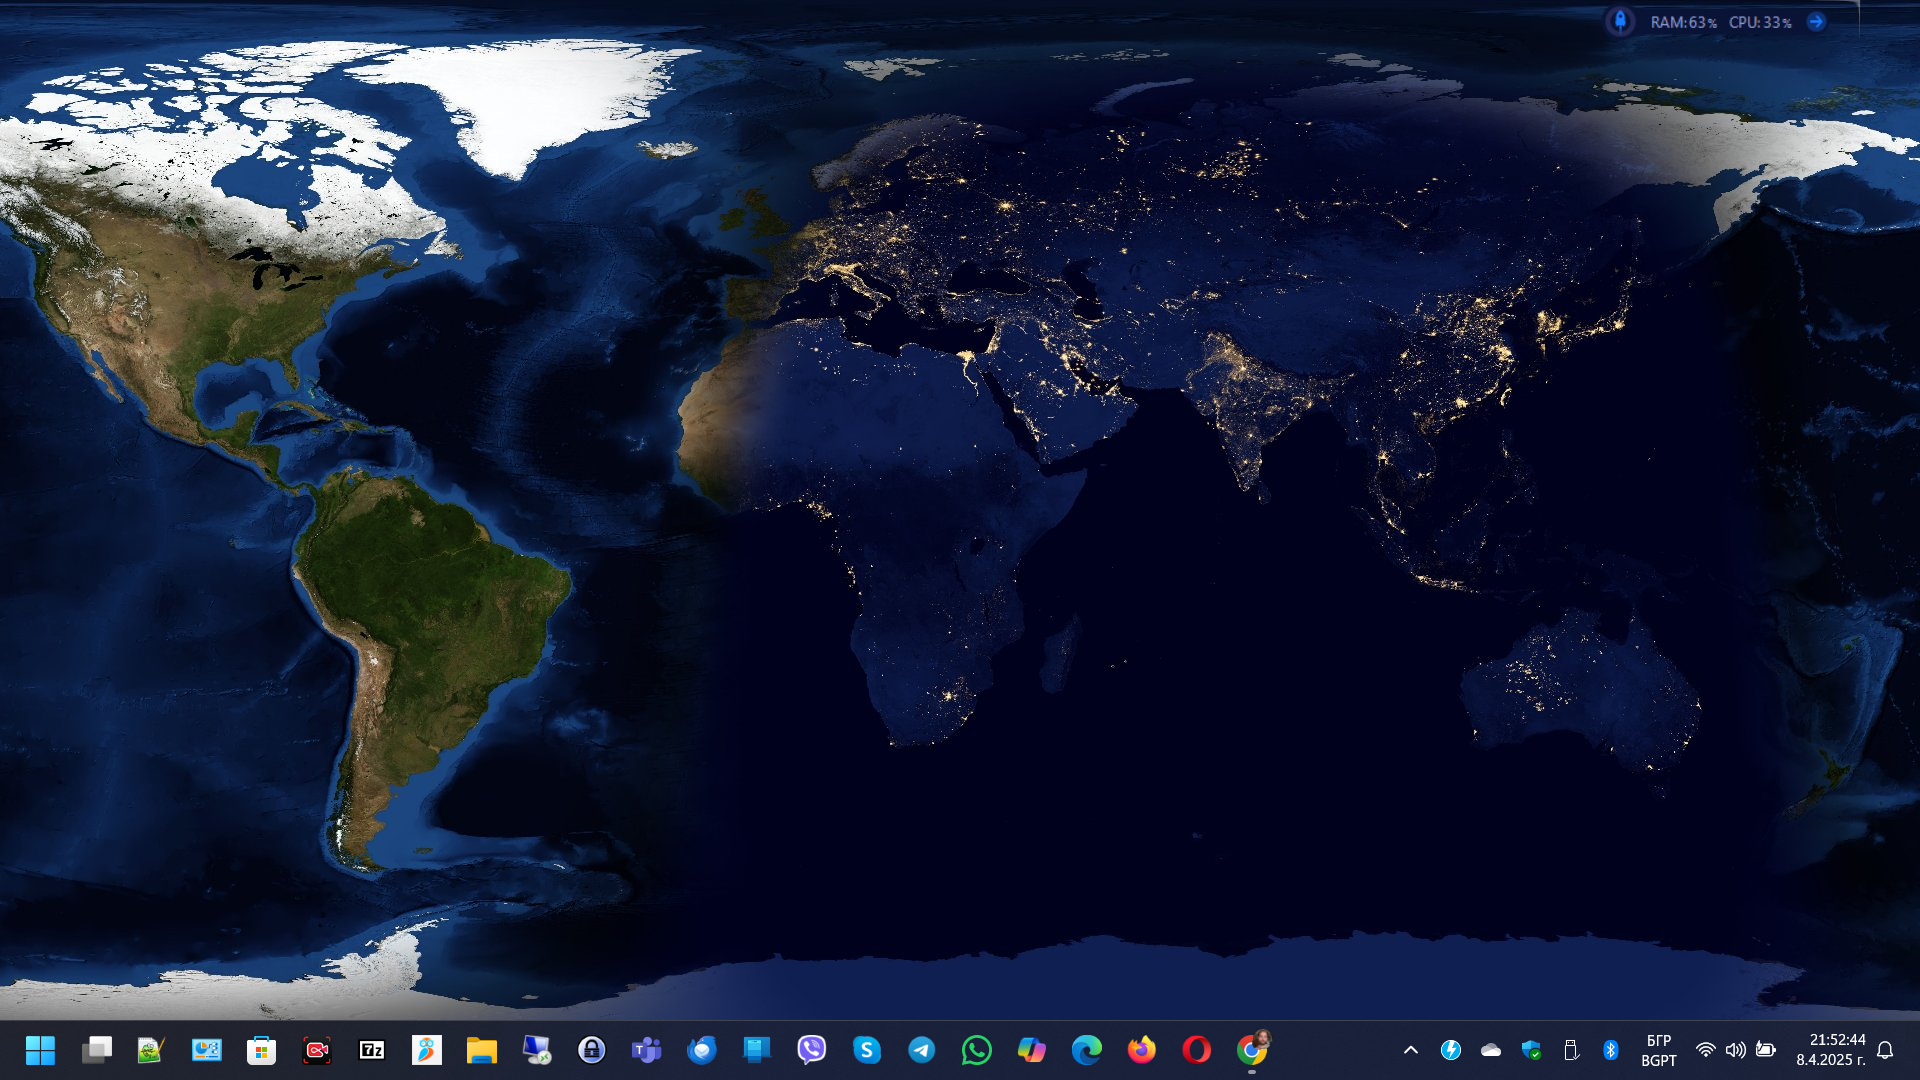This screenshot has height=1080, width=1920.
Task: Open Windows Security shield tray icon
Action: point(1530,1050)
